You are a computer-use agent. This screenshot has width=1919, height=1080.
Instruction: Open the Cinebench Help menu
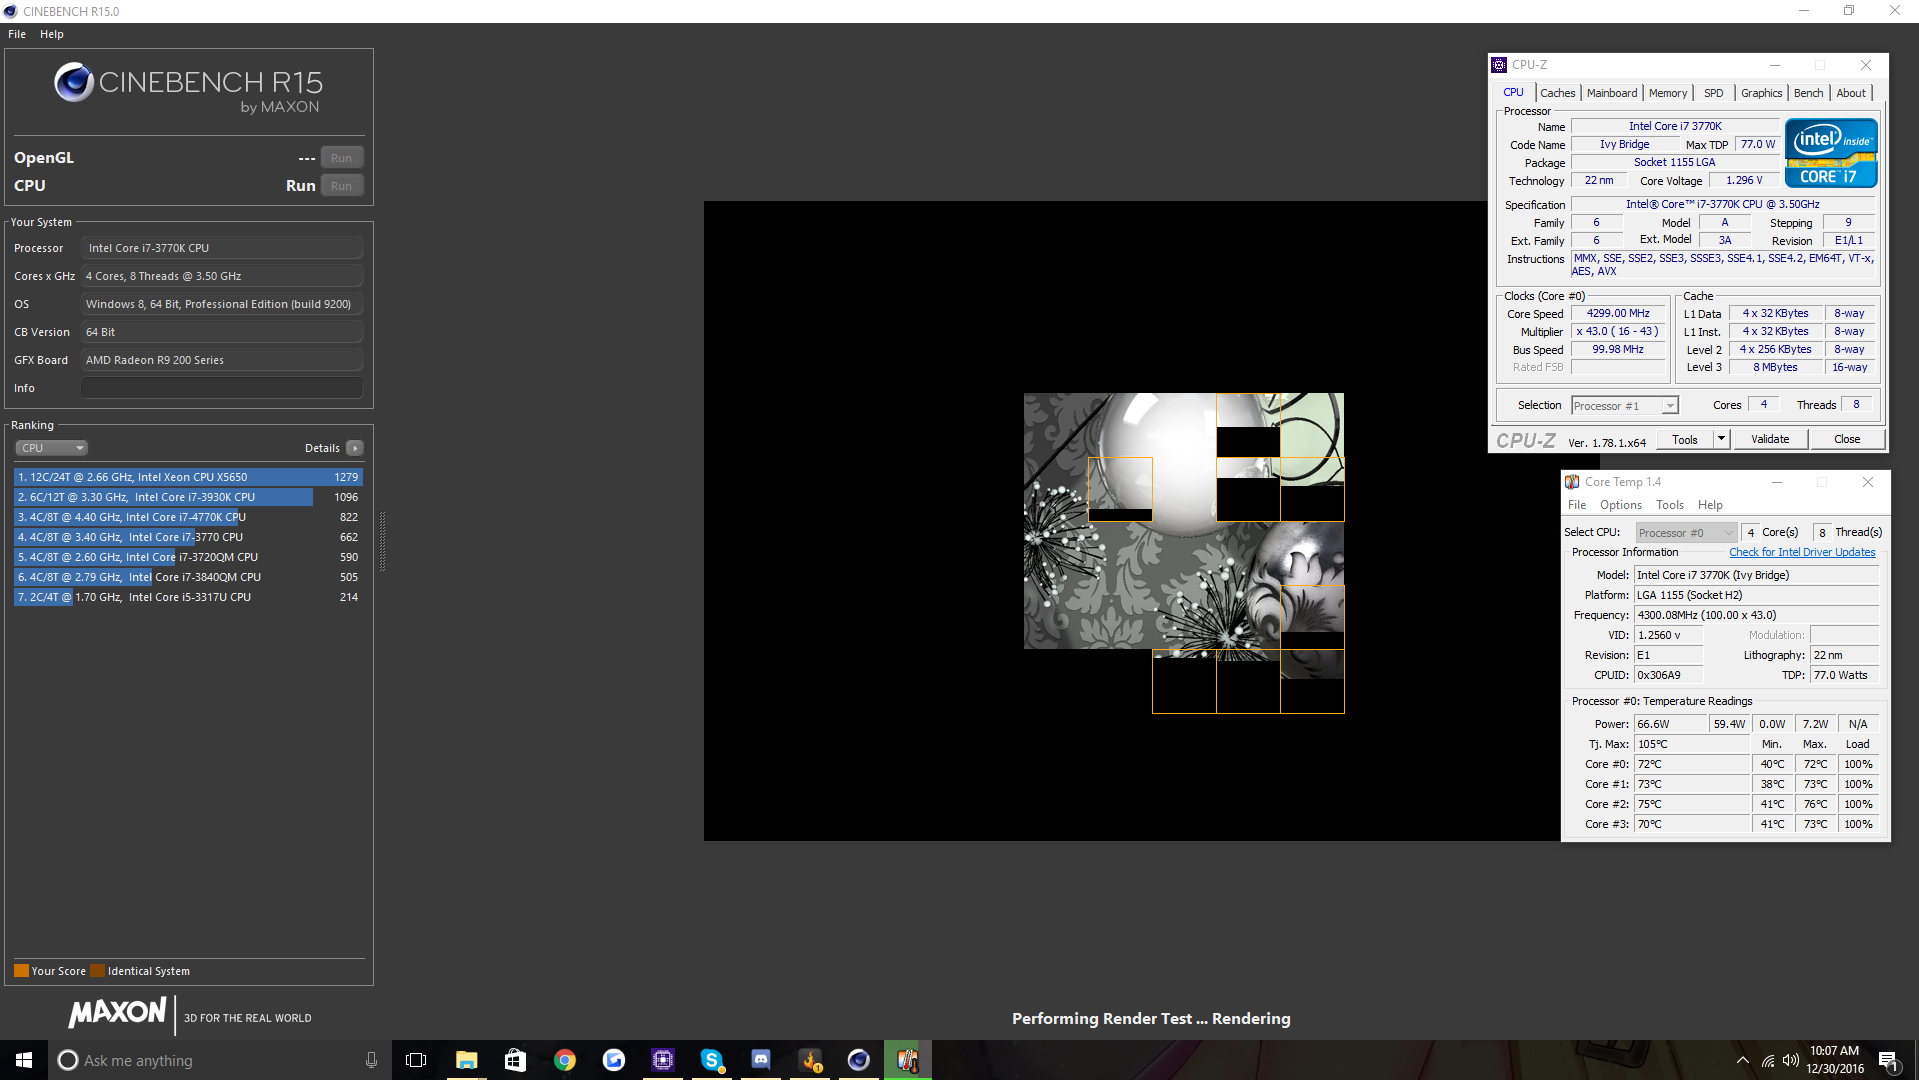(x=52, y=34)
